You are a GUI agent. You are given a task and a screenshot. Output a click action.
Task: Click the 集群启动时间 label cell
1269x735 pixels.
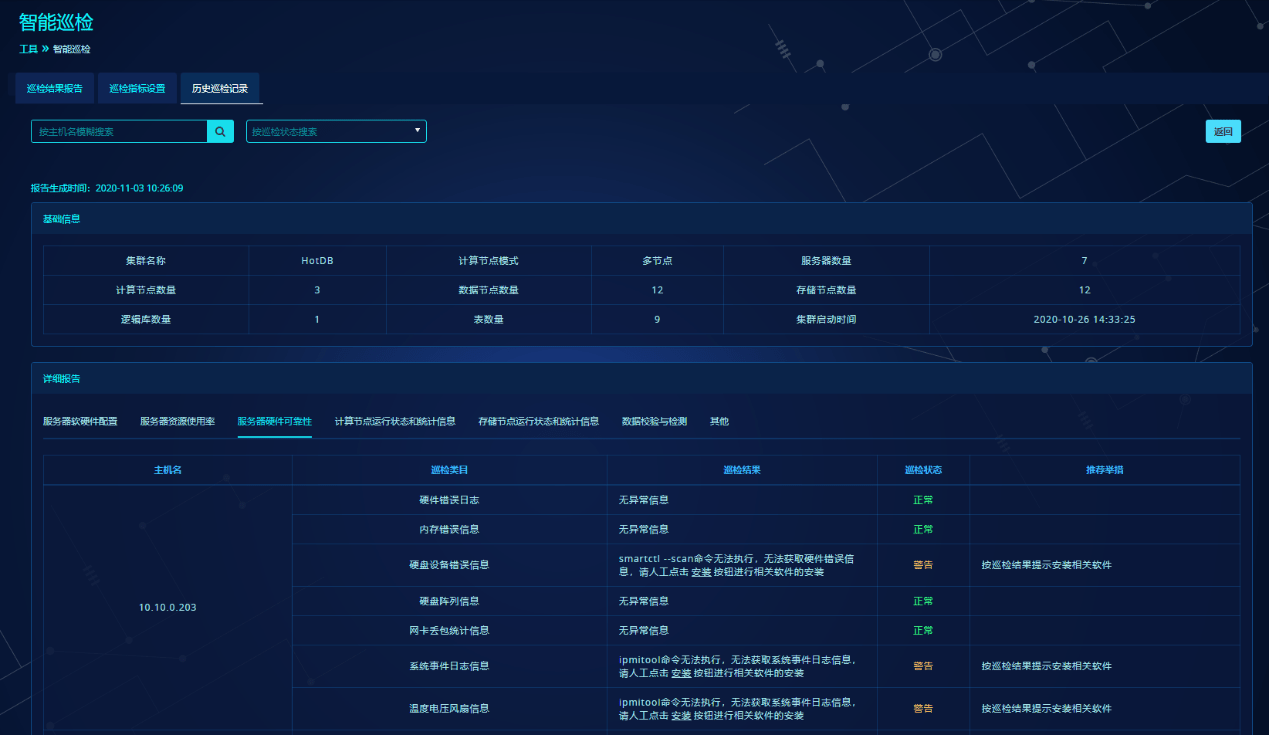pos(826,320)
